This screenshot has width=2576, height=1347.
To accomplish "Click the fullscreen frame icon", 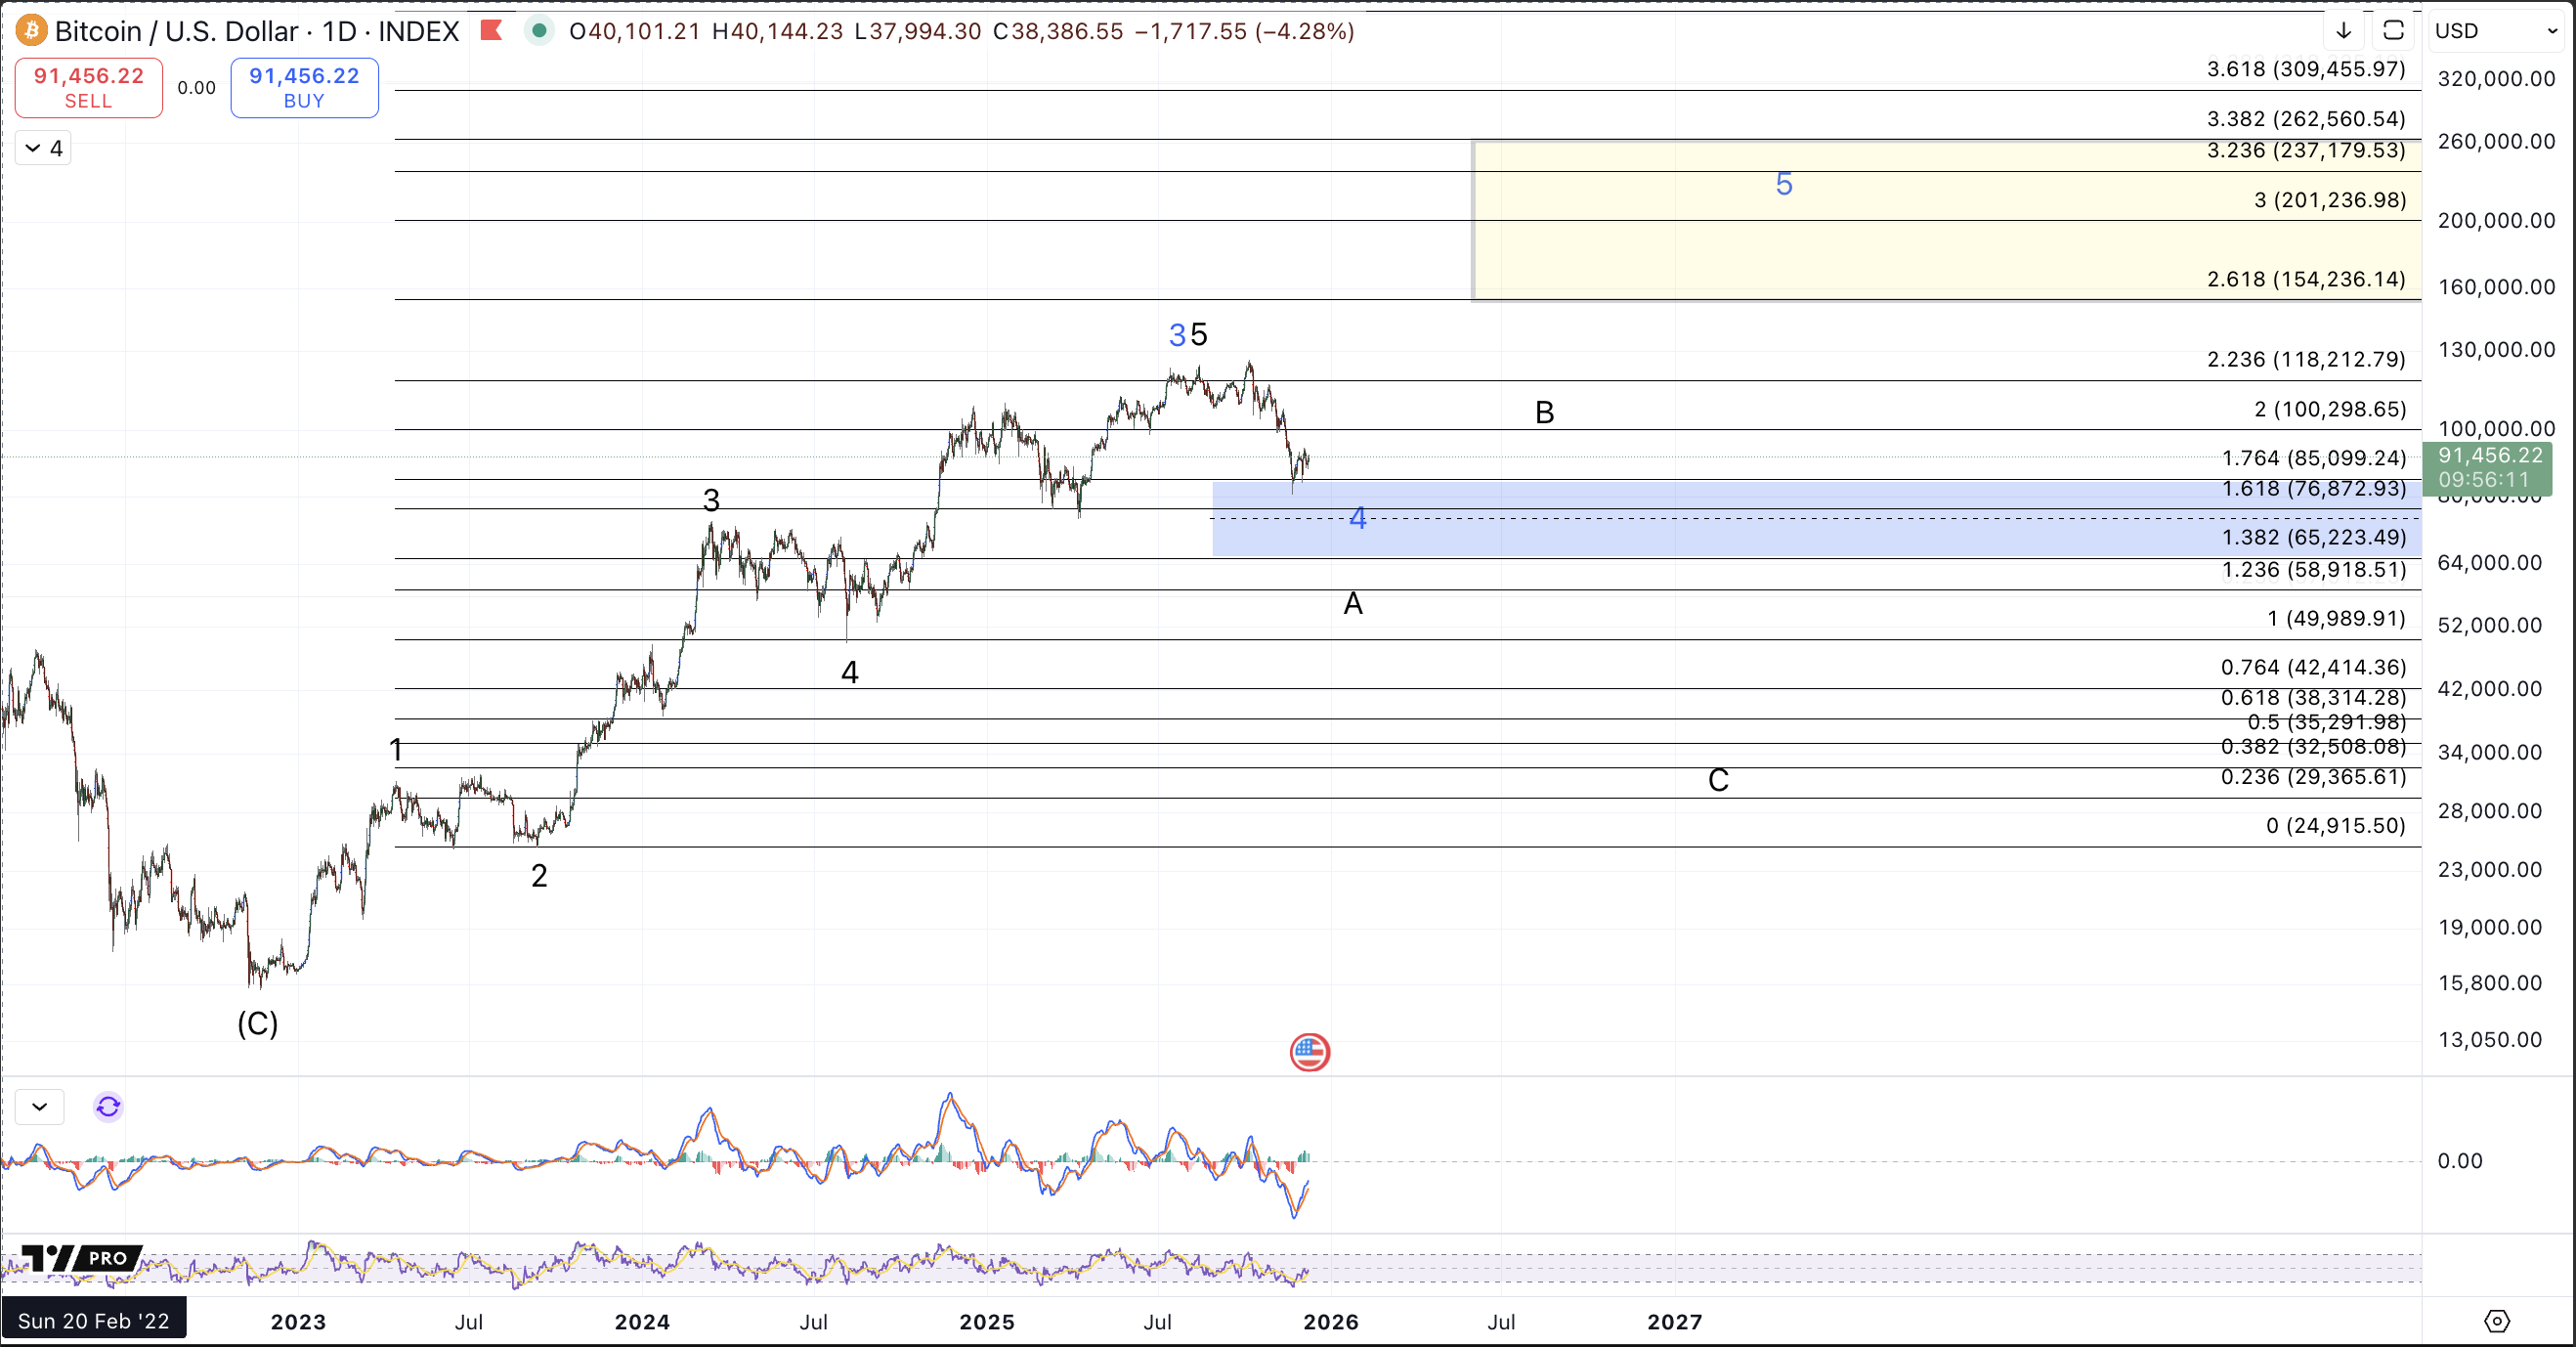I will click(2393, 31).
